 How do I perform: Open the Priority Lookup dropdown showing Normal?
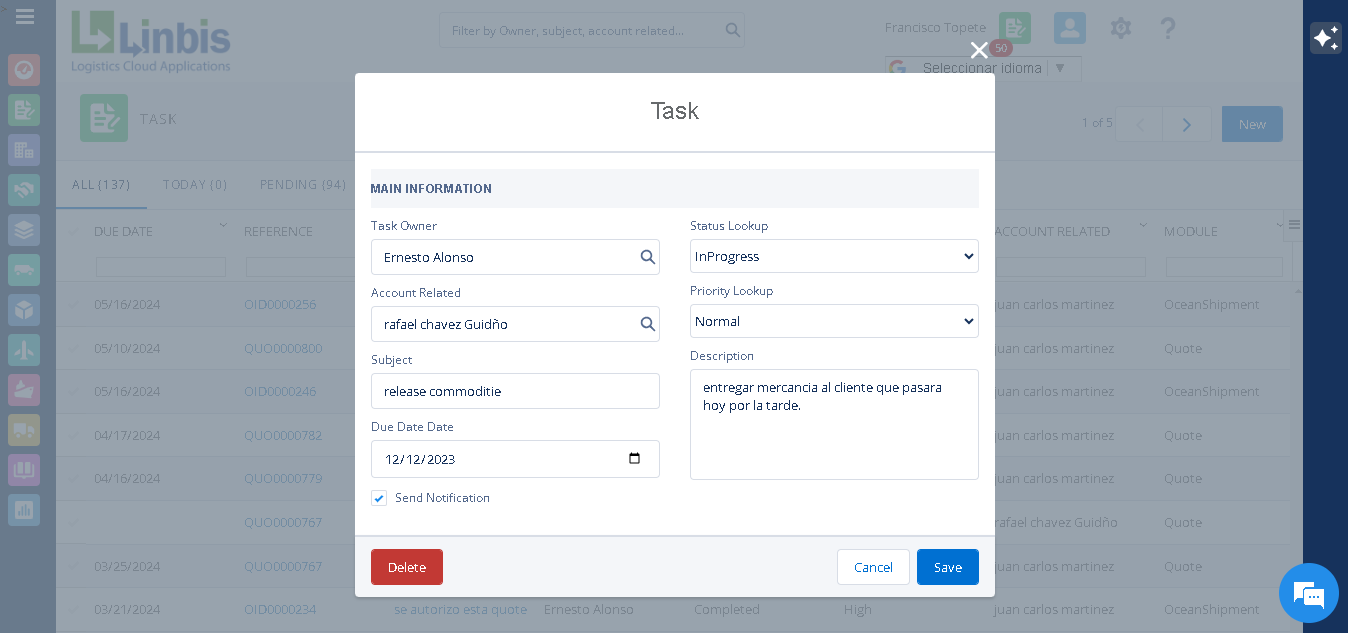(834, 321)
